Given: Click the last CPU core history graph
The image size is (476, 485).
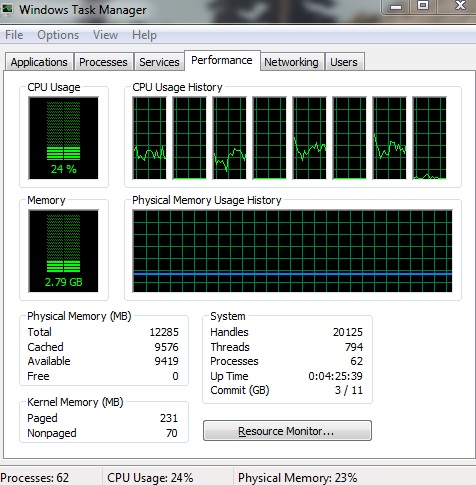Looking at the screenshot, I should (429, 138).
